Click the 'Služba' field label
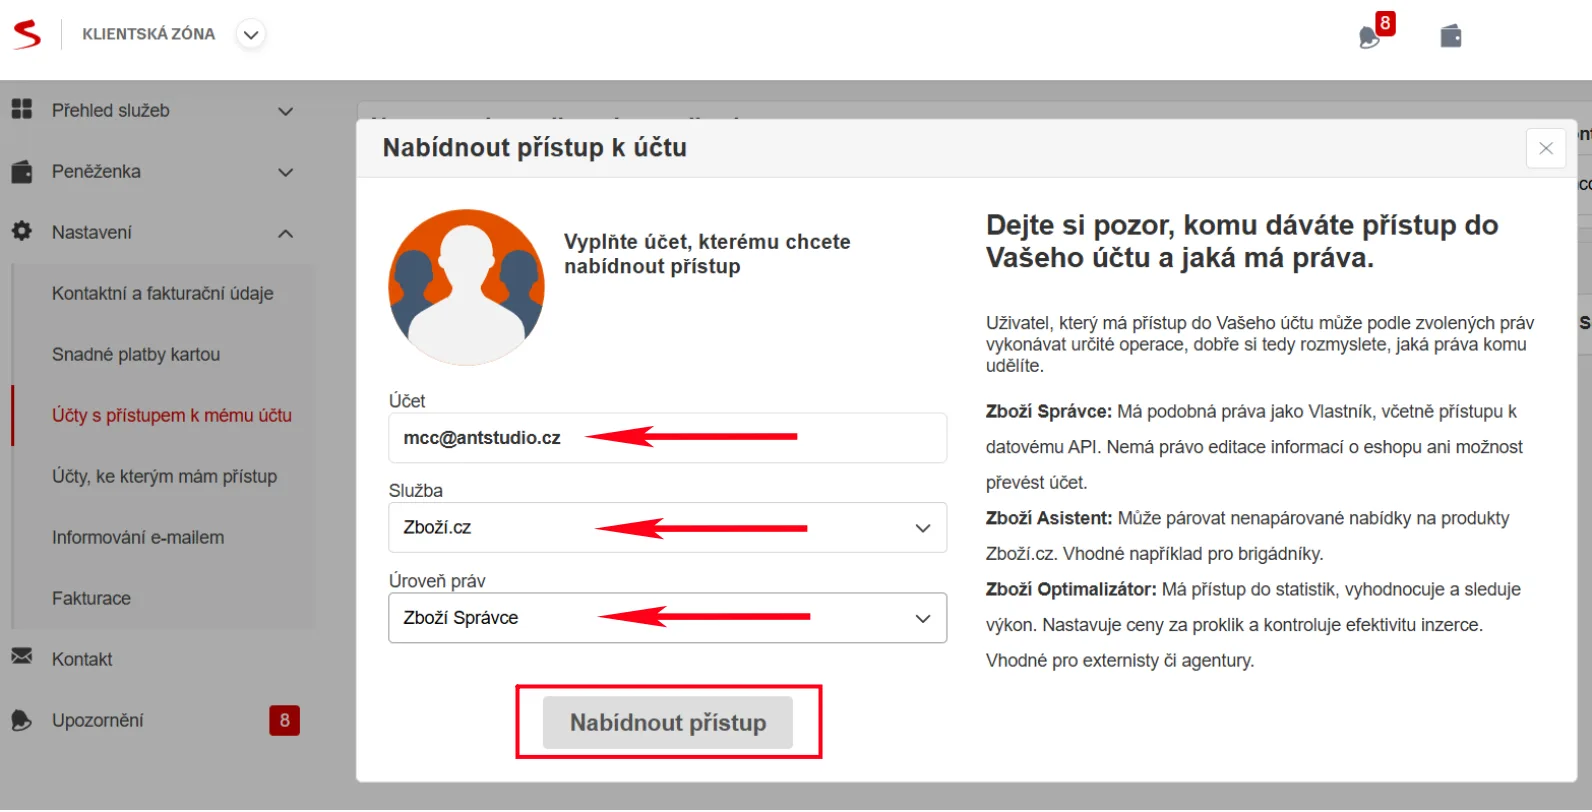1592x812 pixels. [x=416, y=491]
